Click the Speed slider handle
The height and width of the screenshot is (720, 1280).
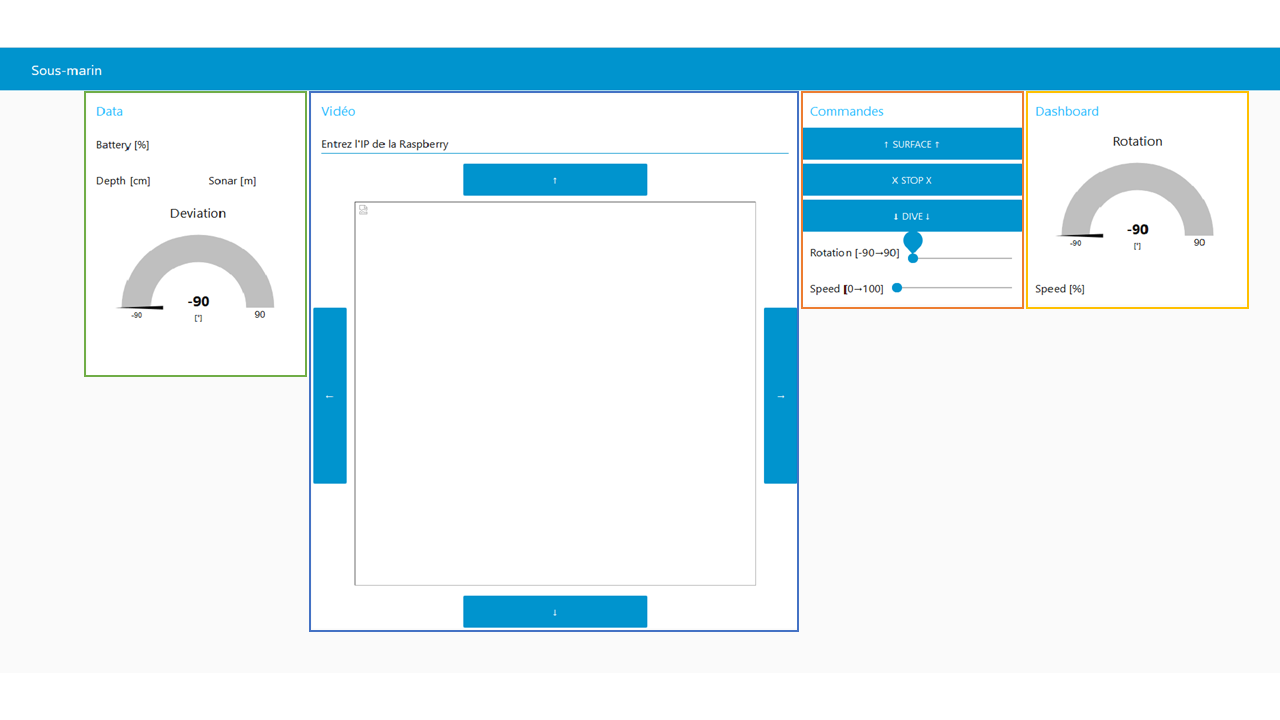click(x=897, y=288)
